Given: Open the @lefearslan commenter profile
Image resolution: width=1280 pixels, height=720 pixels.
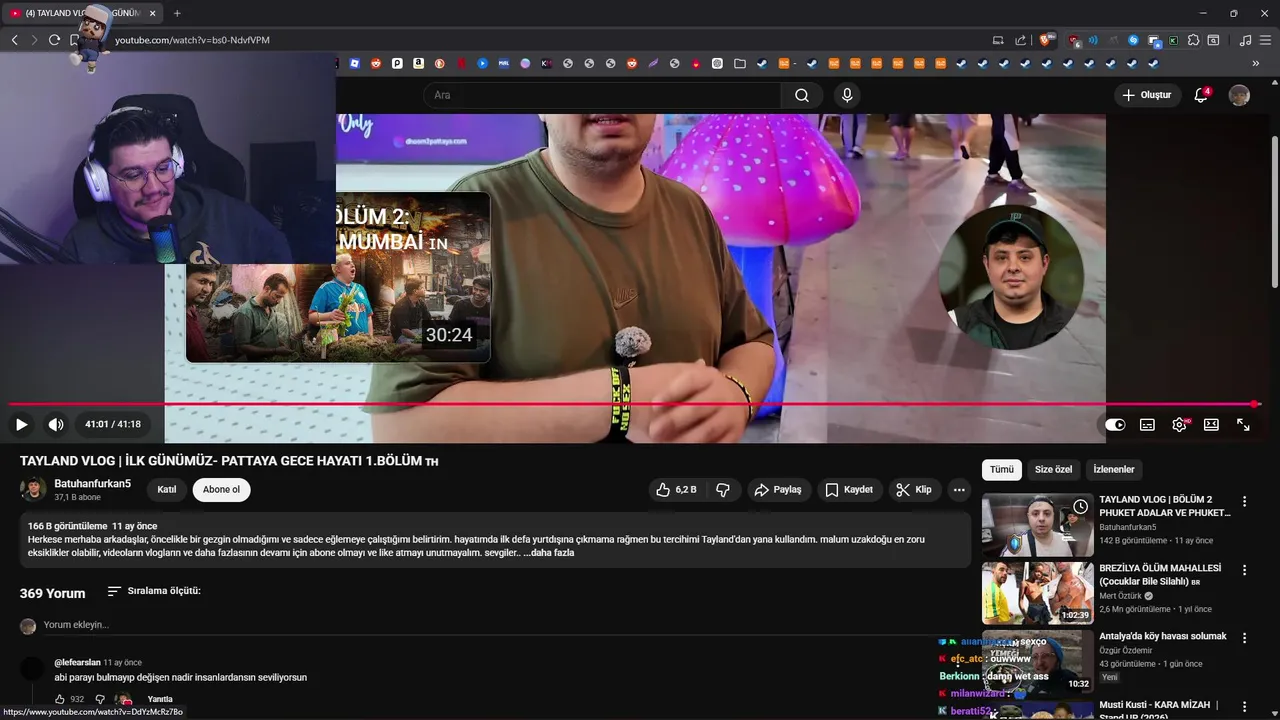Looking at the screenshot, I should (77, 662).
